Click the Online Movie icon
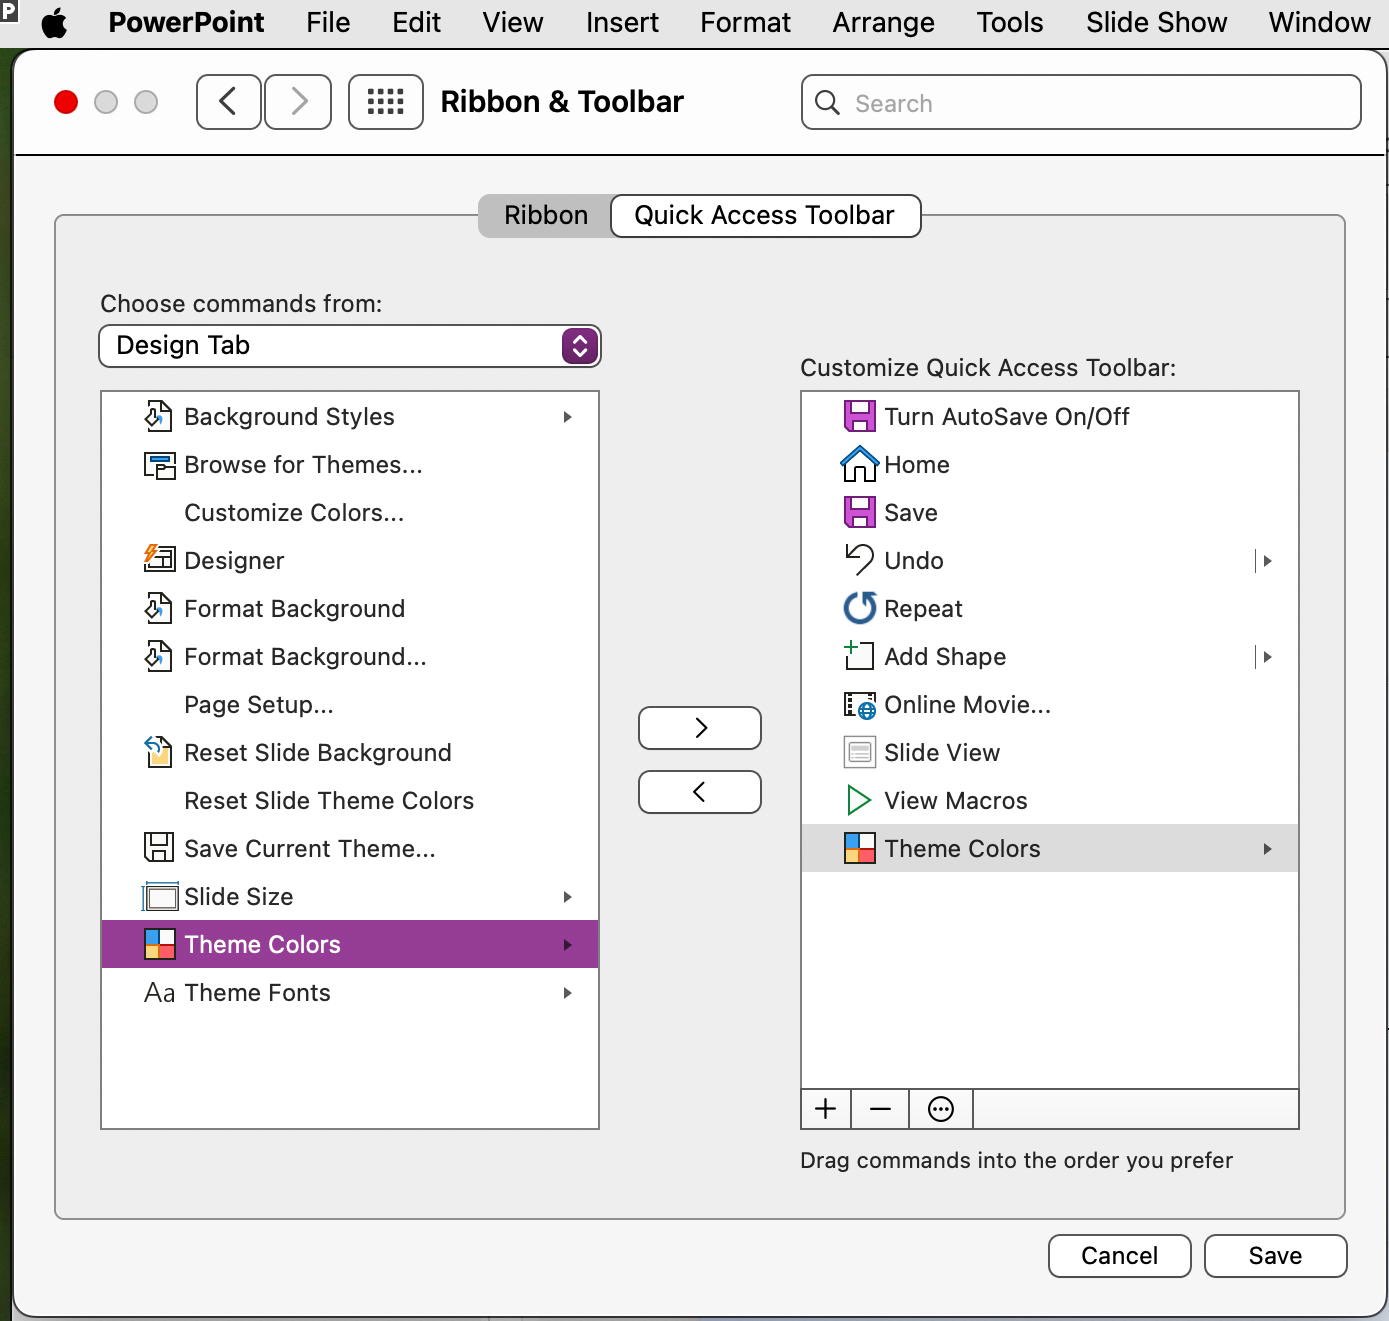1389x1321 pixels. click(x=859, y=704)
